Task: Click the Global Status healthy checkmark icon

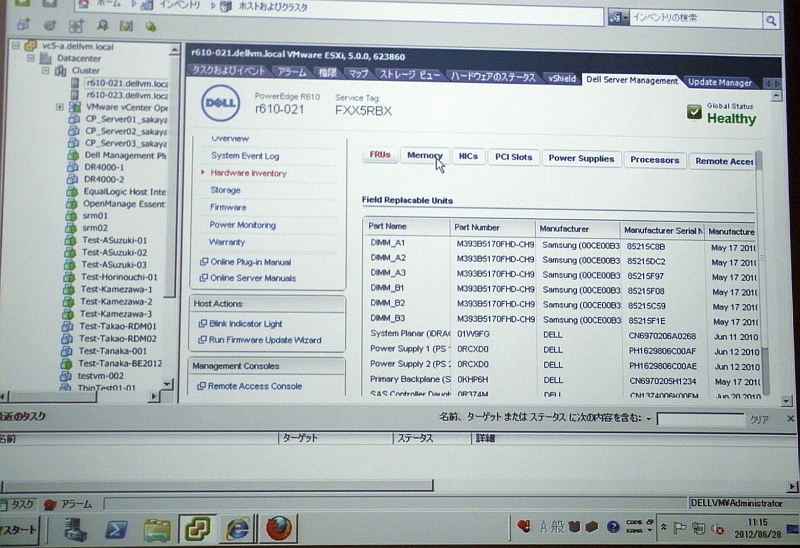Action: (x=694, y=112)
